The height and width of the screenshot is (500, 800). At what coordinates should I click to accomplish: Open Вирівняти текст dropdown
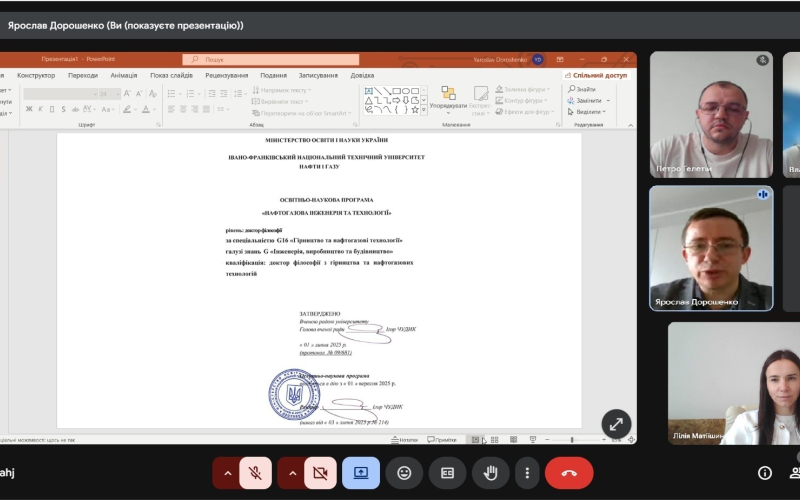pos(281,102)
